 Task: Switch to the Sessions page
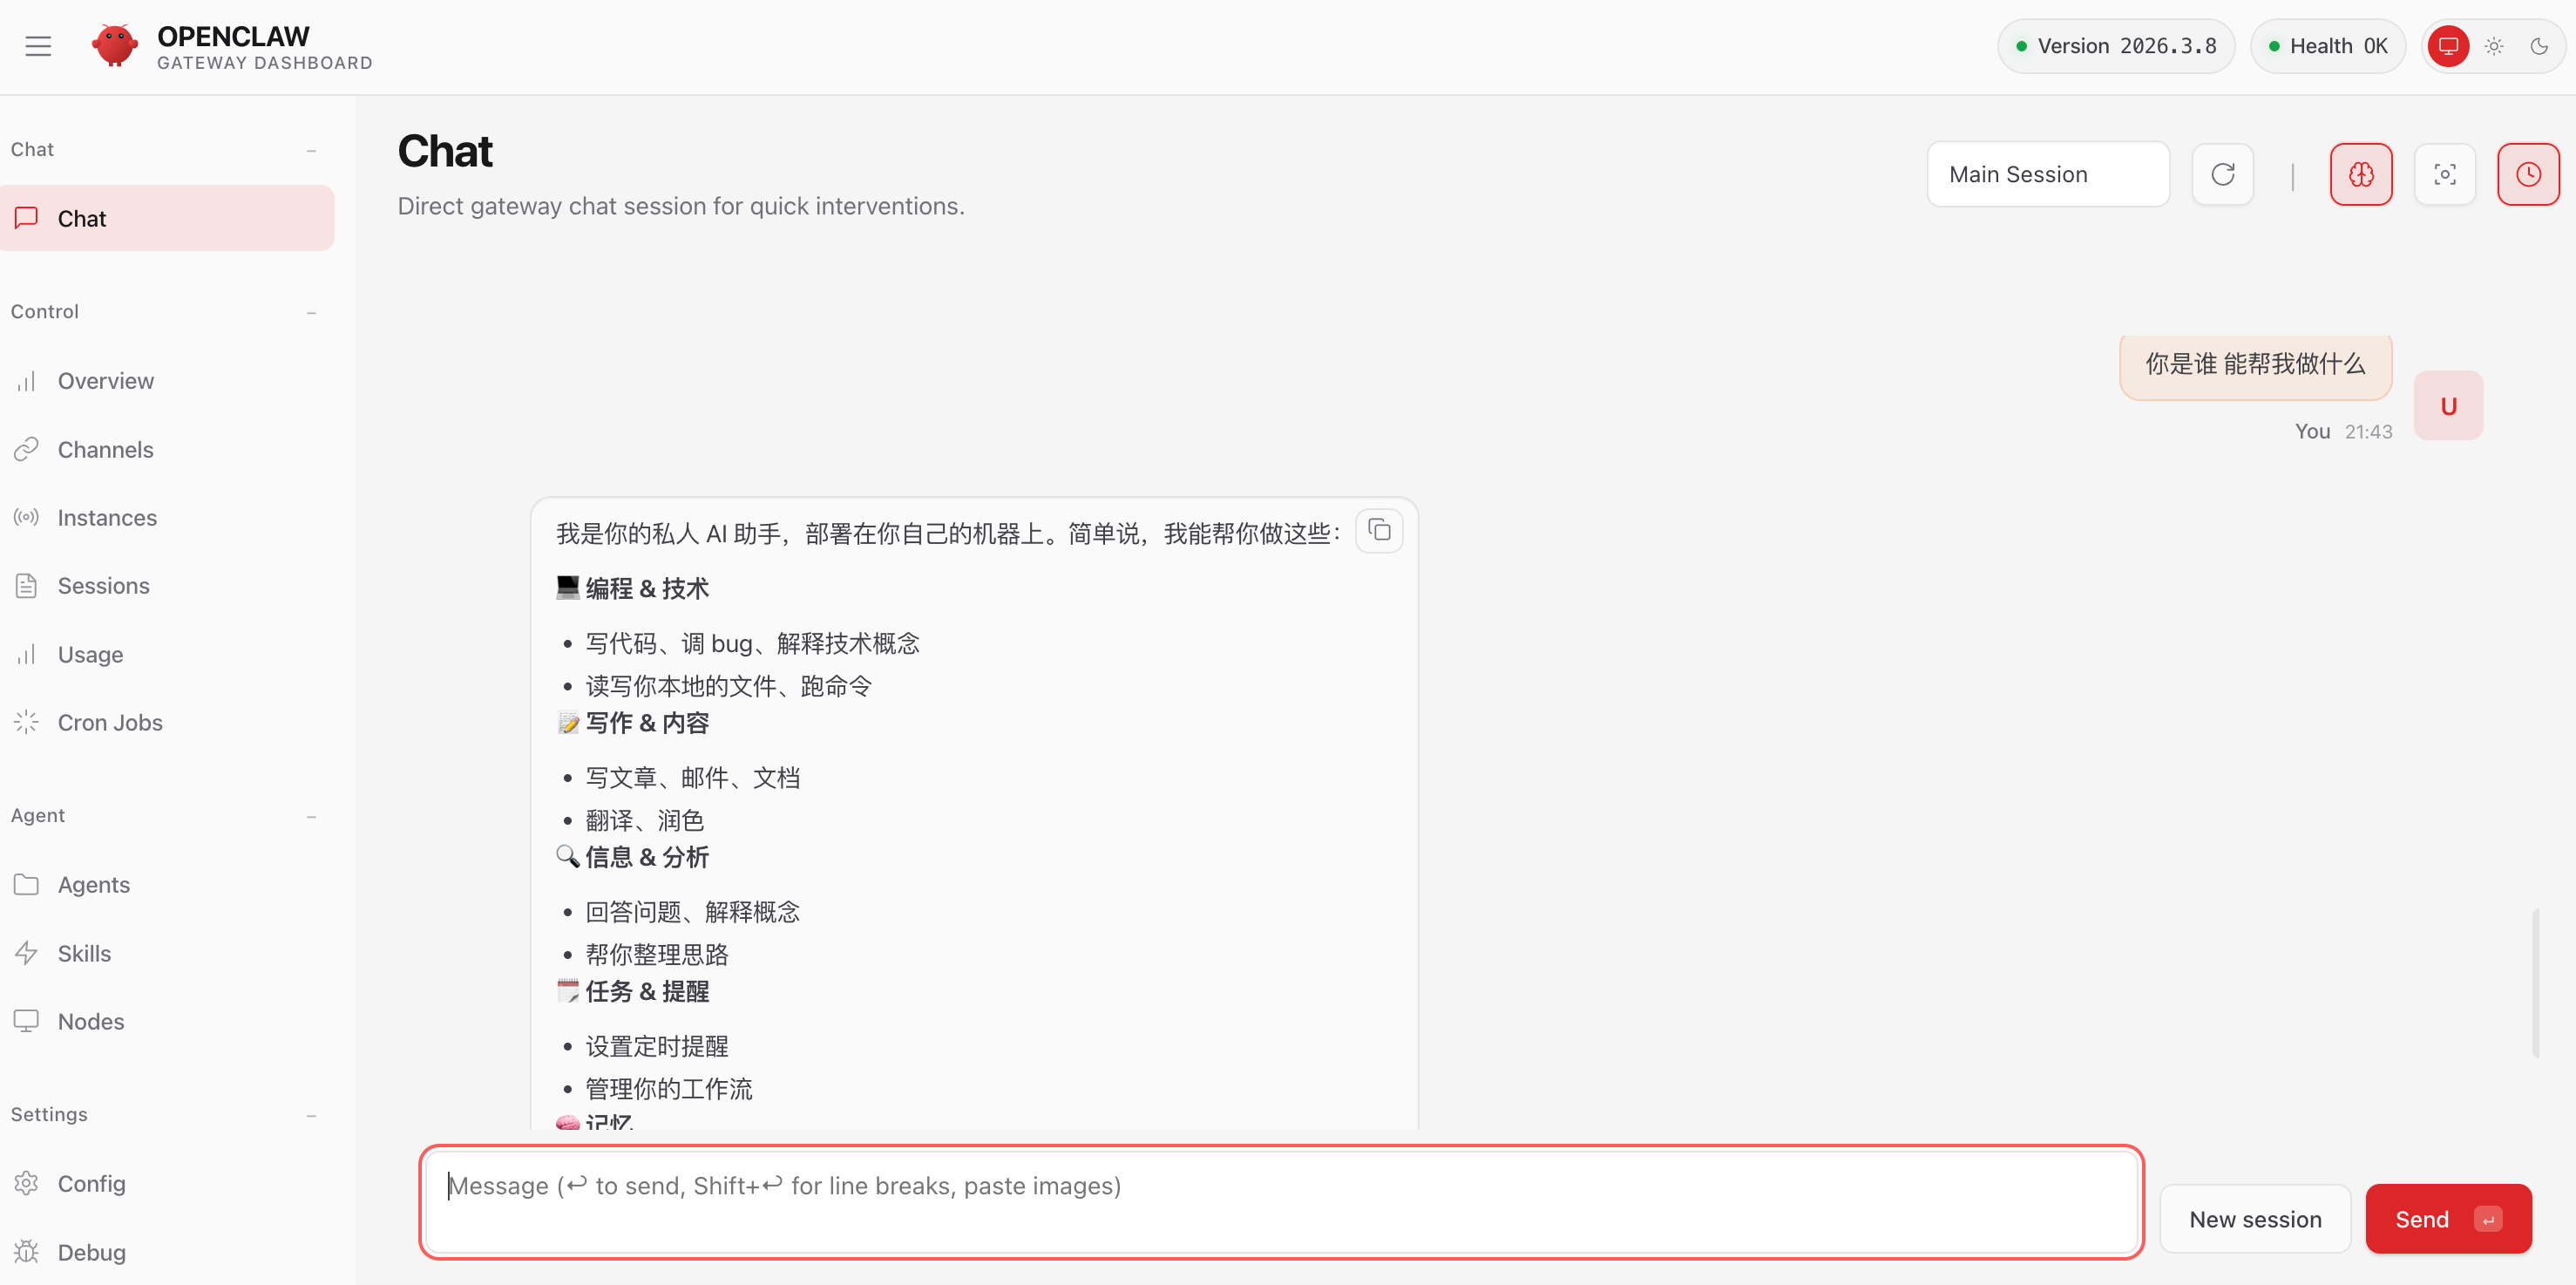pos(103,585)
